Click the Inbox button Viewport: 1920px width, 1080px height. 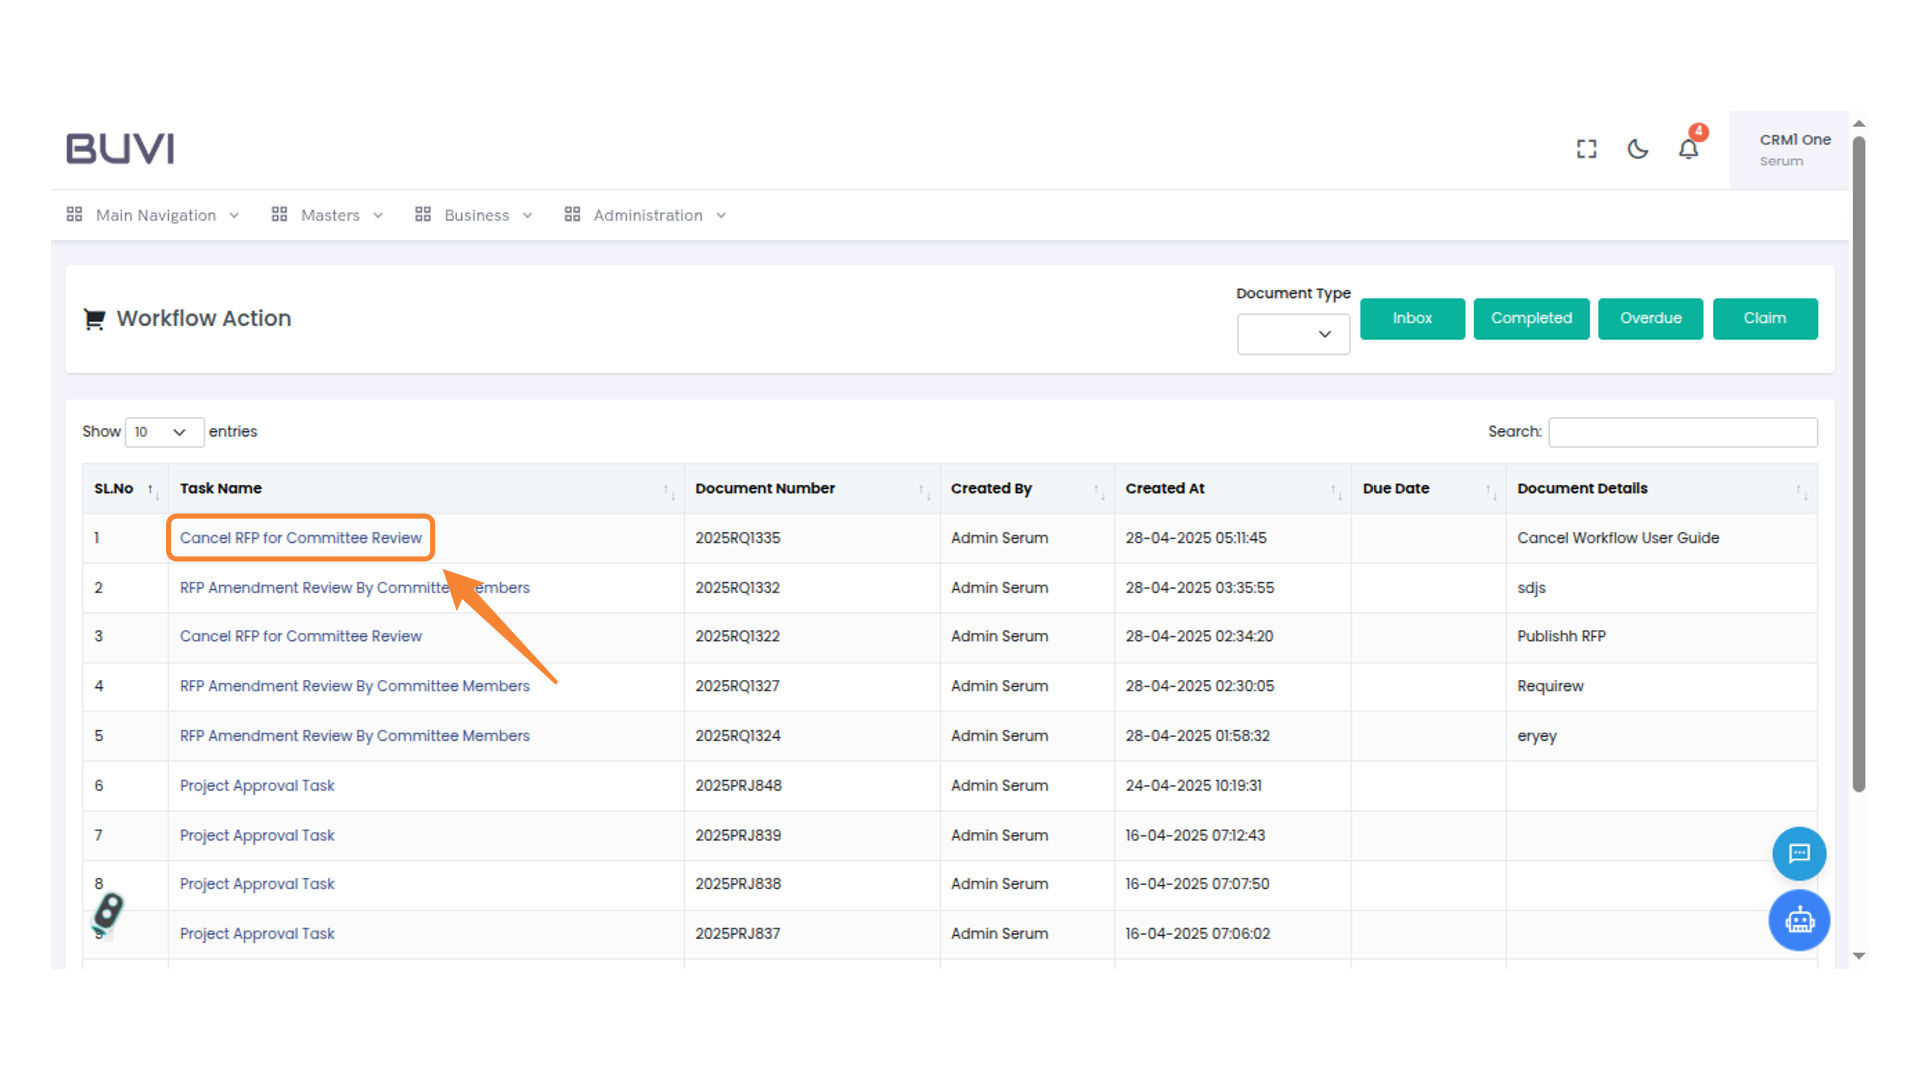point(1411,318)
